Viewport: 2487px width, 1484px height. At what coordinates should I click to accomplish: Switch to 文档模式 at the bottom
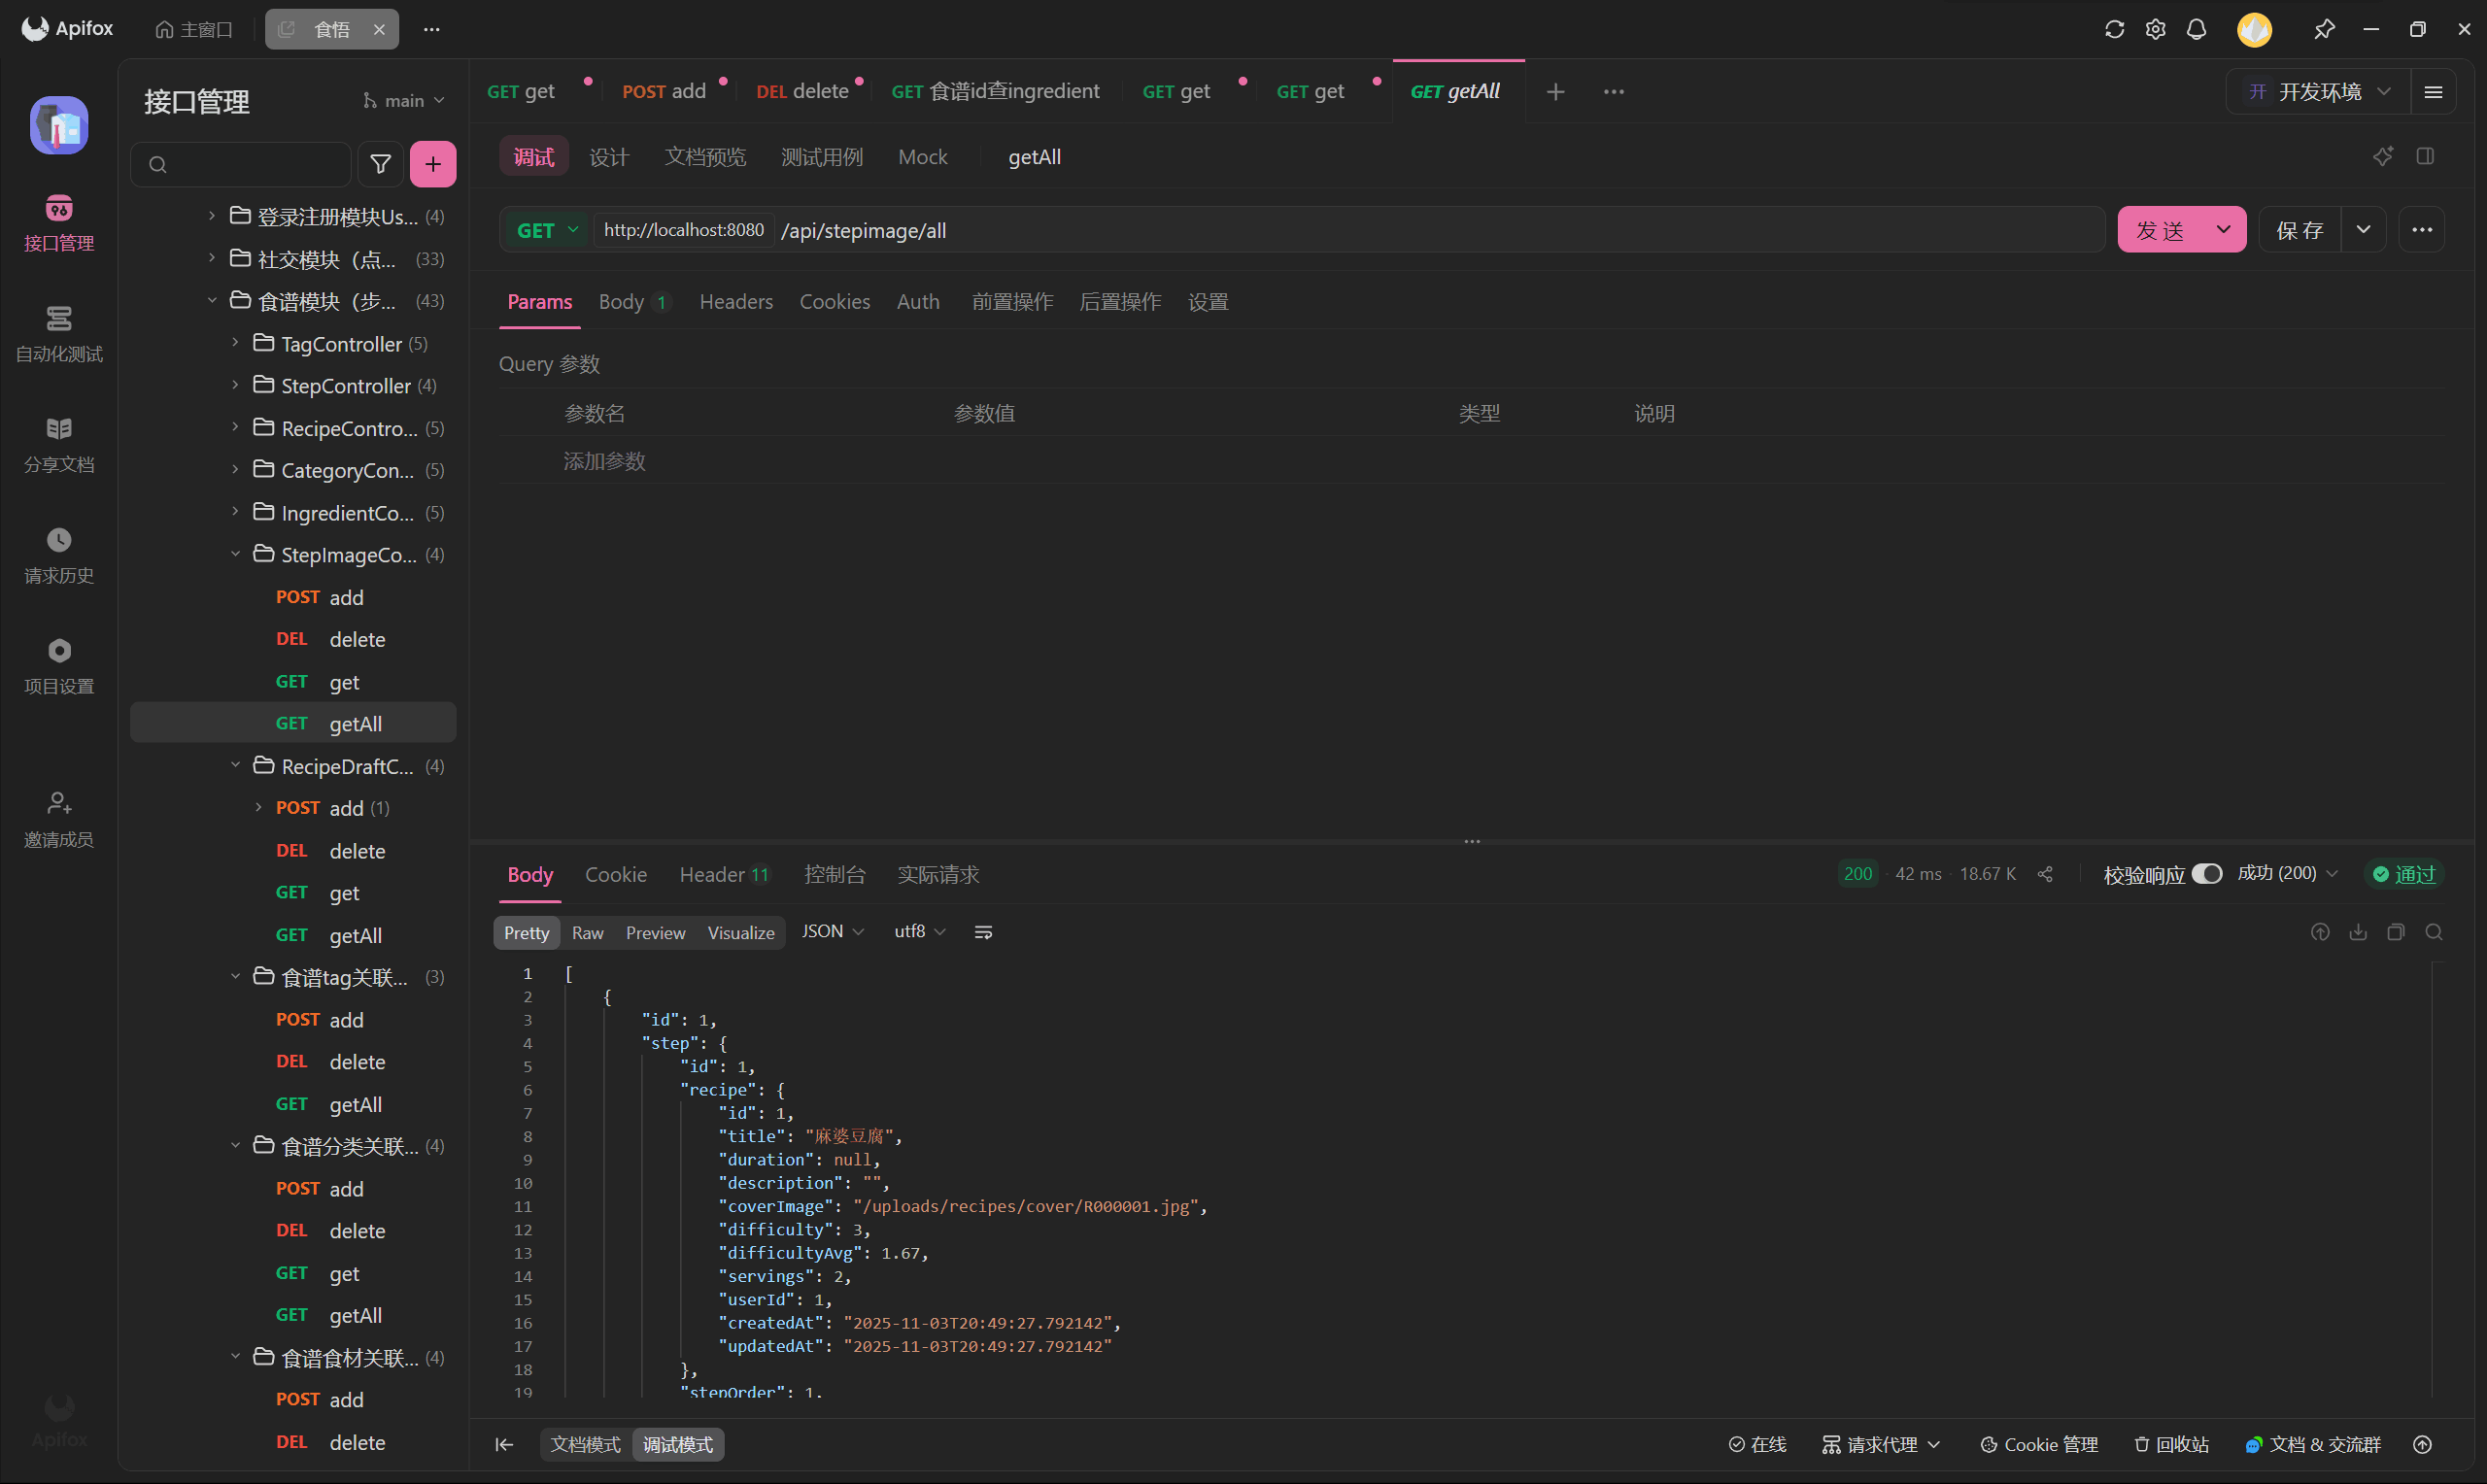click(x=585, y=1444)
